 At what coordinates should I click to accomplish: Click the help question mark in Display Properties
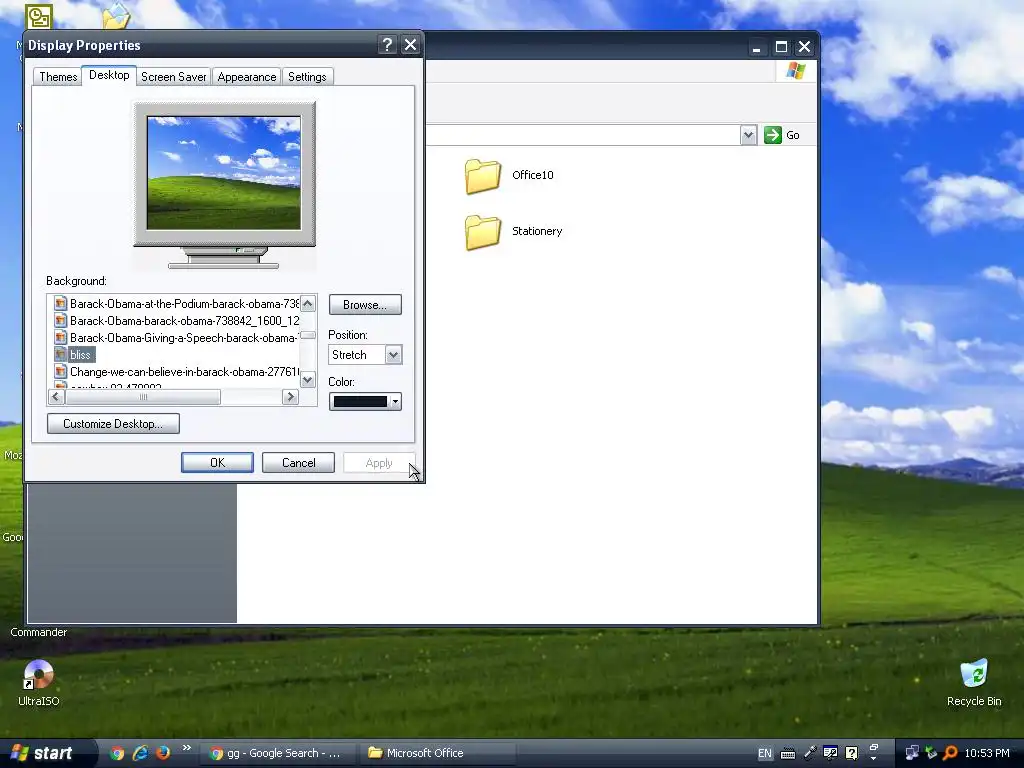tap(387, 45)
